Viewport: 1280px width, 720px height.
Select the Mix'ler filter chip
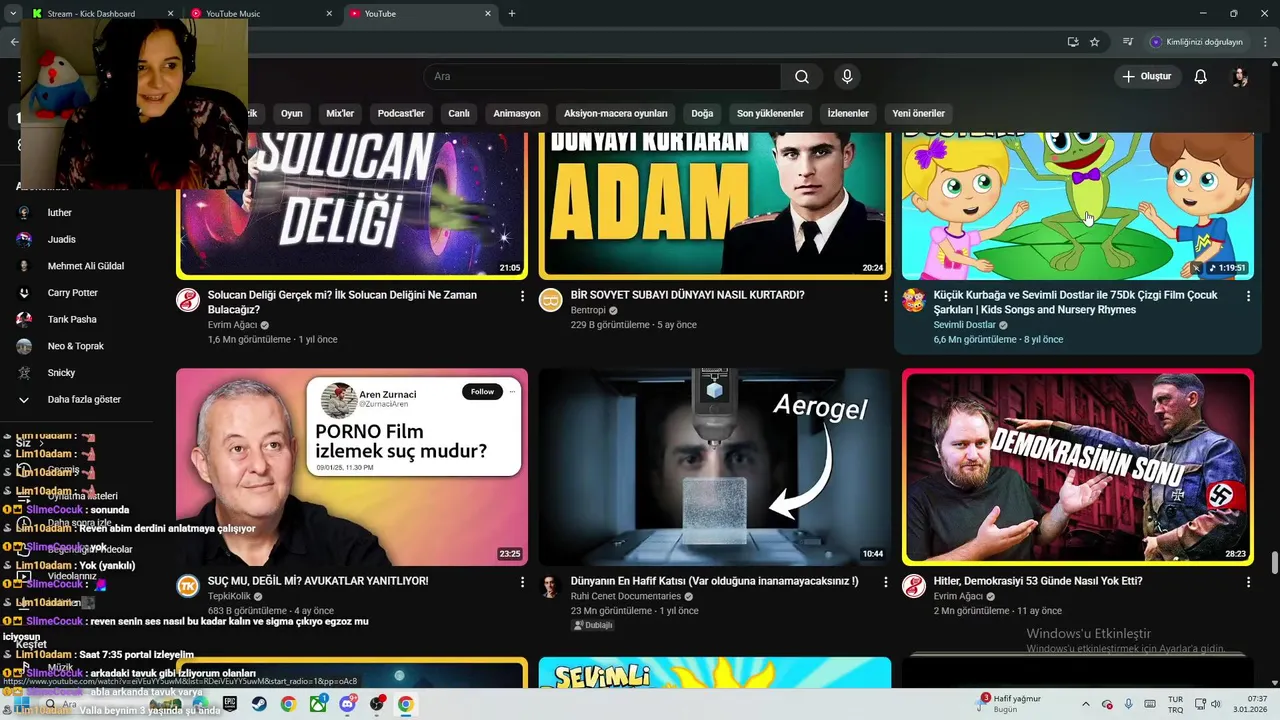click(340, 113)
